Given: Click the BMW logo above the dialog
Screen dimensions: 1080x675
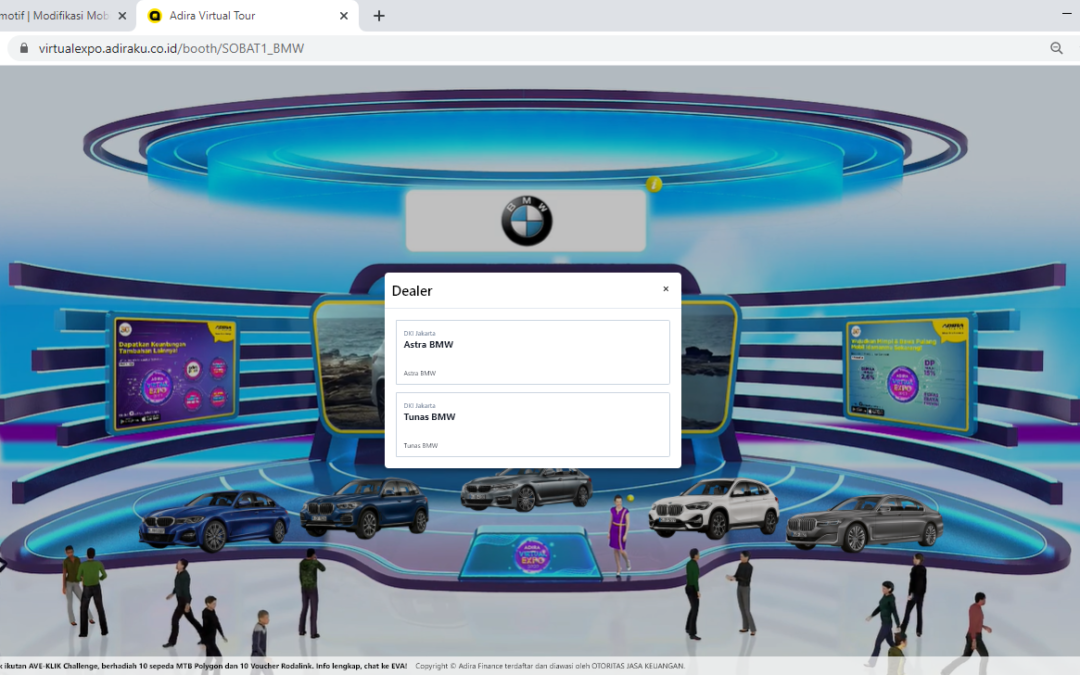Looking at the screenshot, I should click(526, 220).
